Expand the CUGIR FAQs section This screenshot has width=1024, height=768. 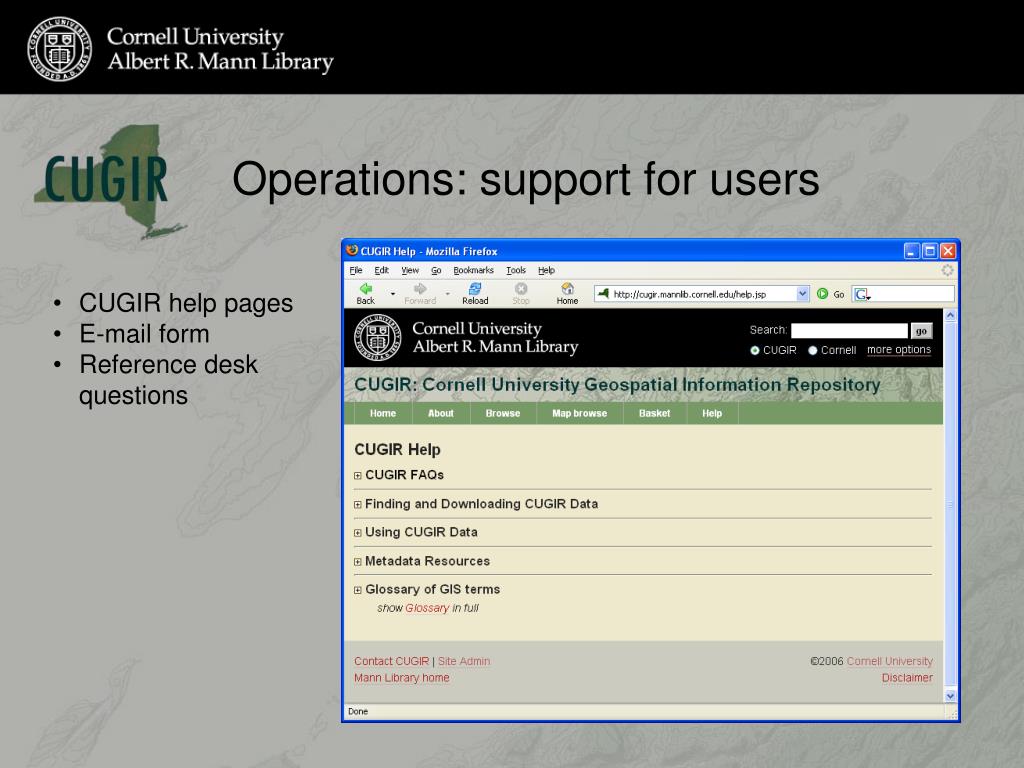357,475
